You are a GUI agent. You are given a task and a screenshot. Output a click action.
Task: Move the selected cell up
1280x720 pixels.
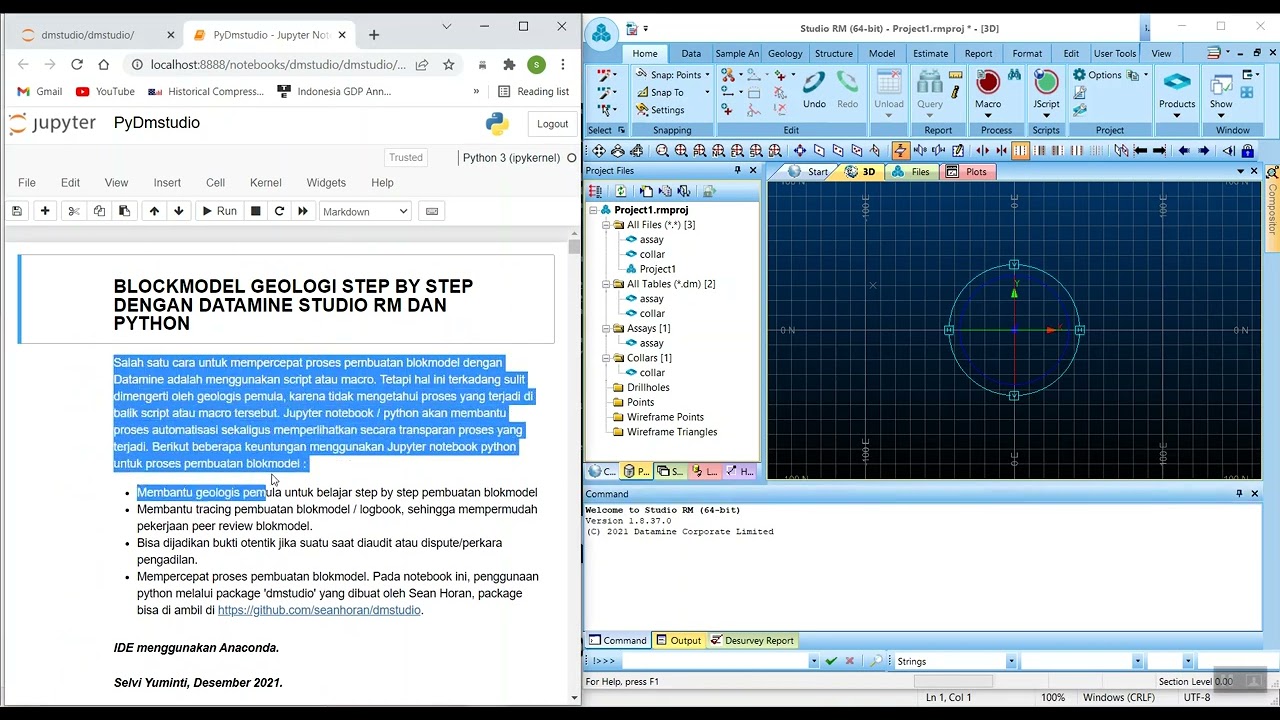click(154, 211)
